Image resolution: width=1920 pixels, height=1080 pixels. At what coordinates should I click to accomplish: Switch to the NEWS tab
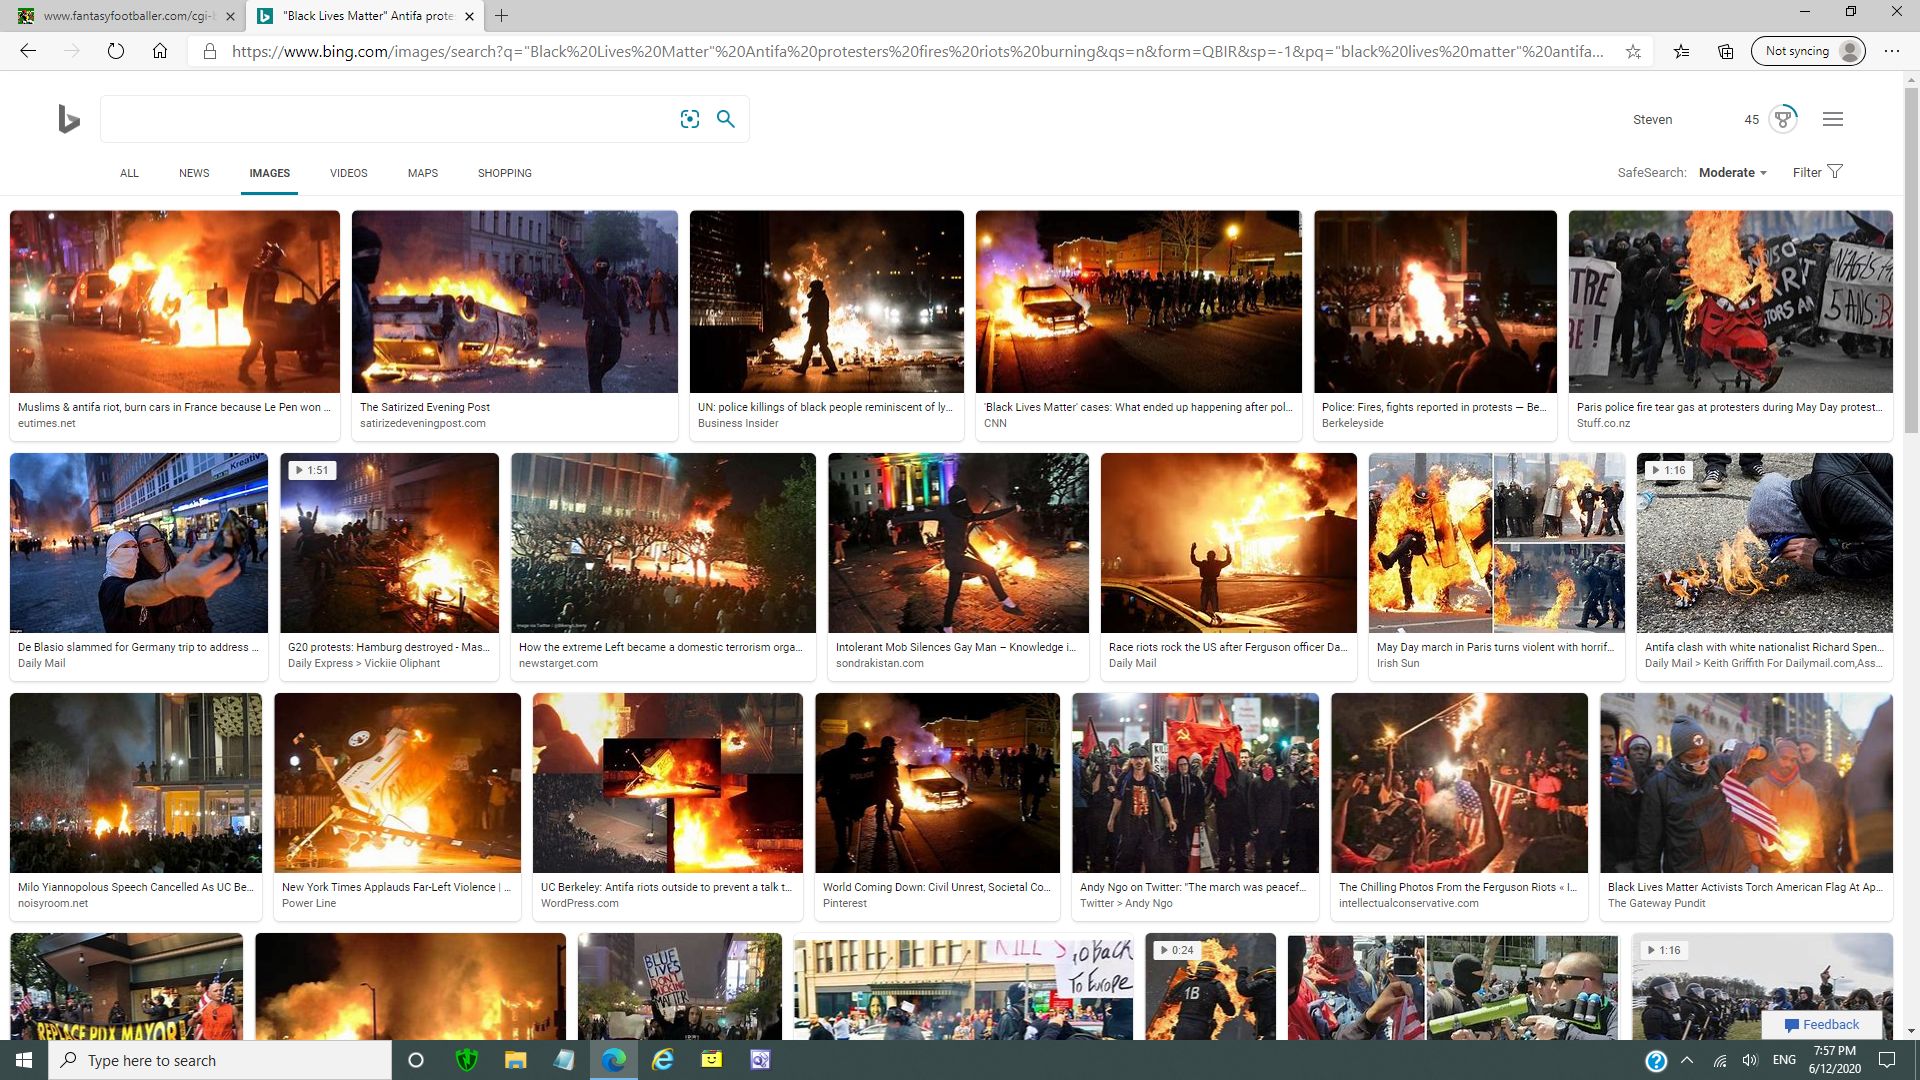(x=194, y=173)
